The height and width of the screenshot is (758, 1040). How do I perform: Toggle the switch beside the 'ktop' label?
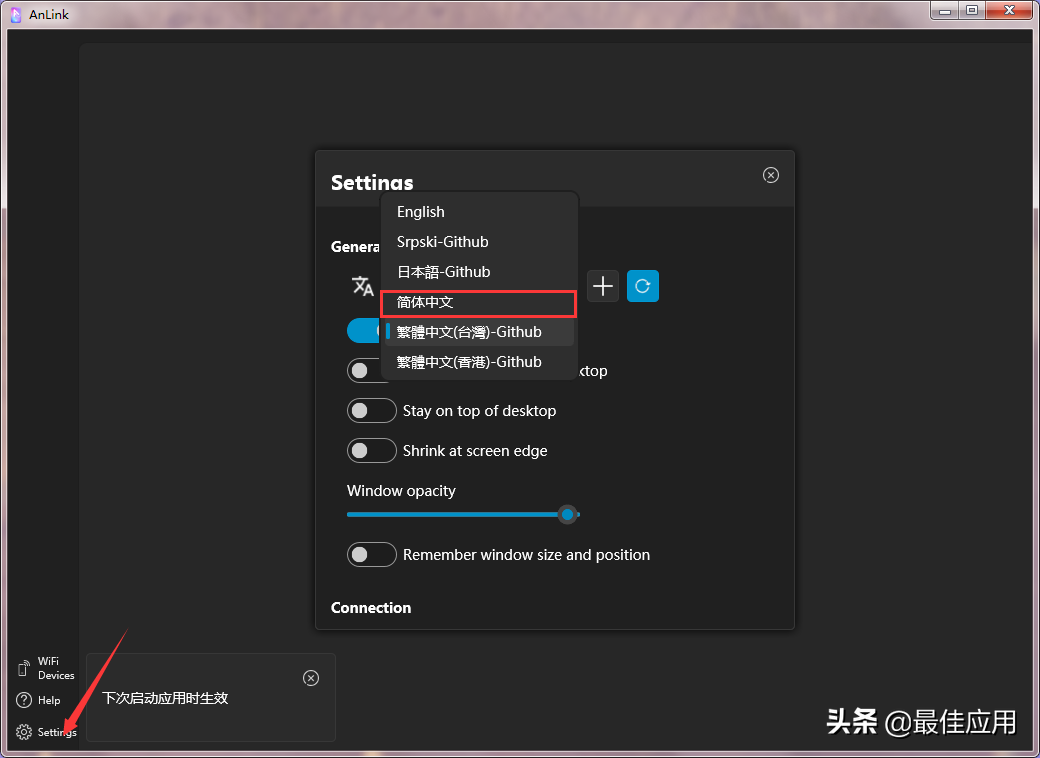coord(364,370)
